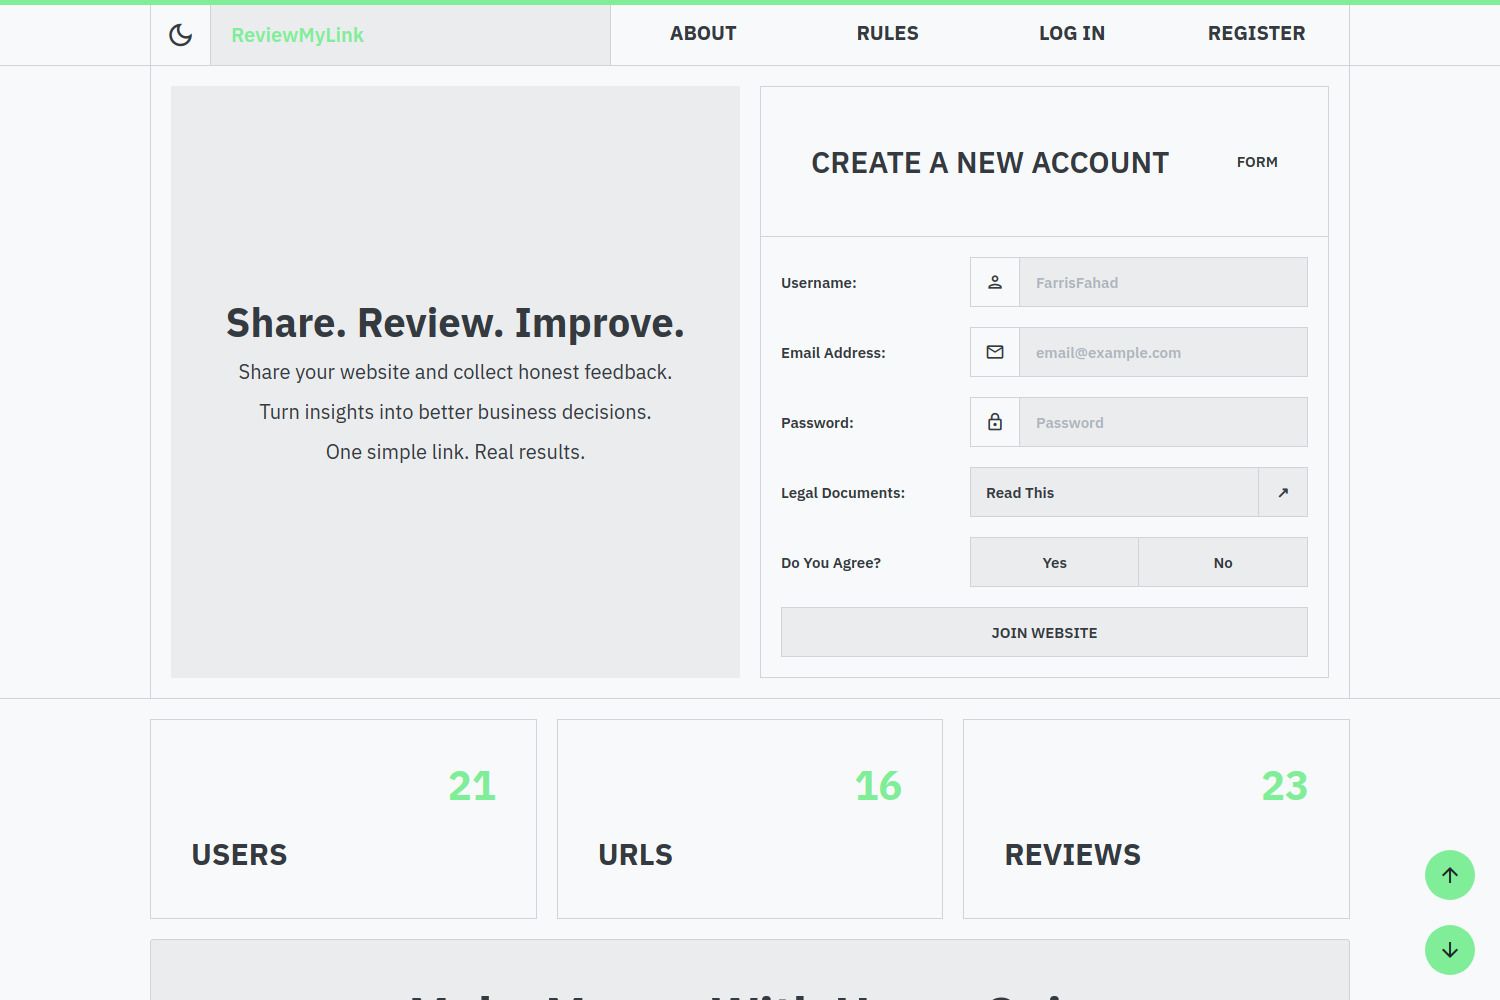Image resolution: width=1500 pixels, height=1000 pixels.
Task: Open the REGISTER navigation item
Action: pos(1256,34)
